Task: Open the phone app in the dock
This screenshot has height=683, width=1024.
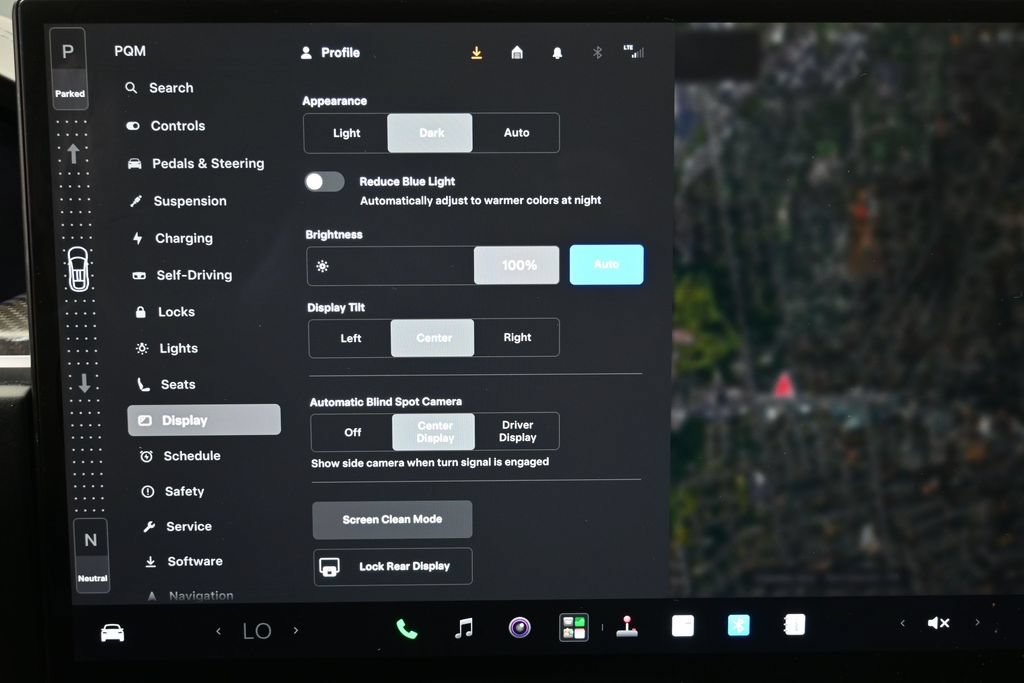Action: (x=406, y=629)
